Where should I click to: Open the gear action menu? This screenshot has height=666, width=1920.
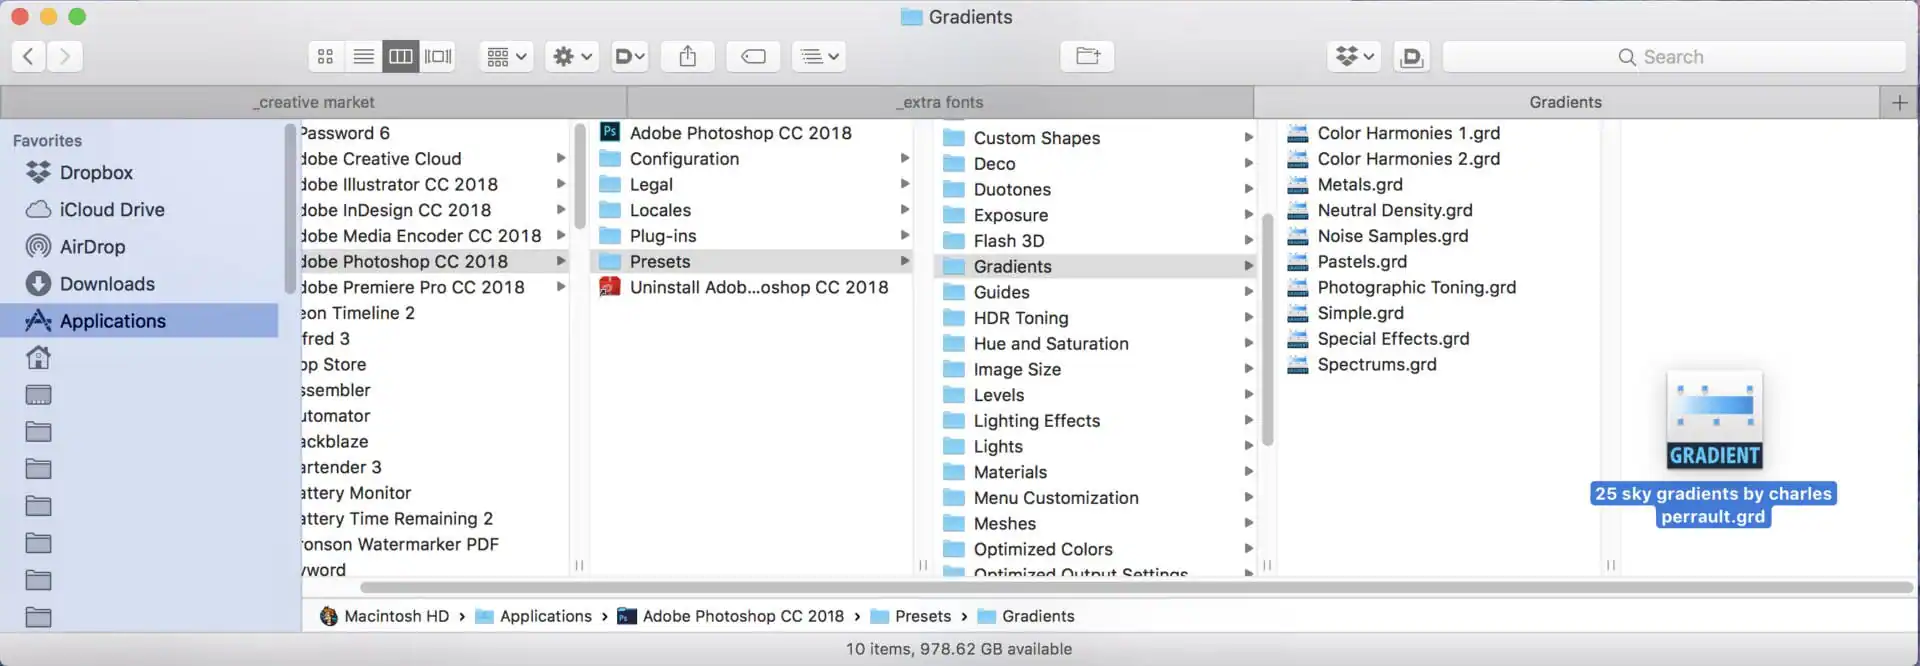[573, 56]
